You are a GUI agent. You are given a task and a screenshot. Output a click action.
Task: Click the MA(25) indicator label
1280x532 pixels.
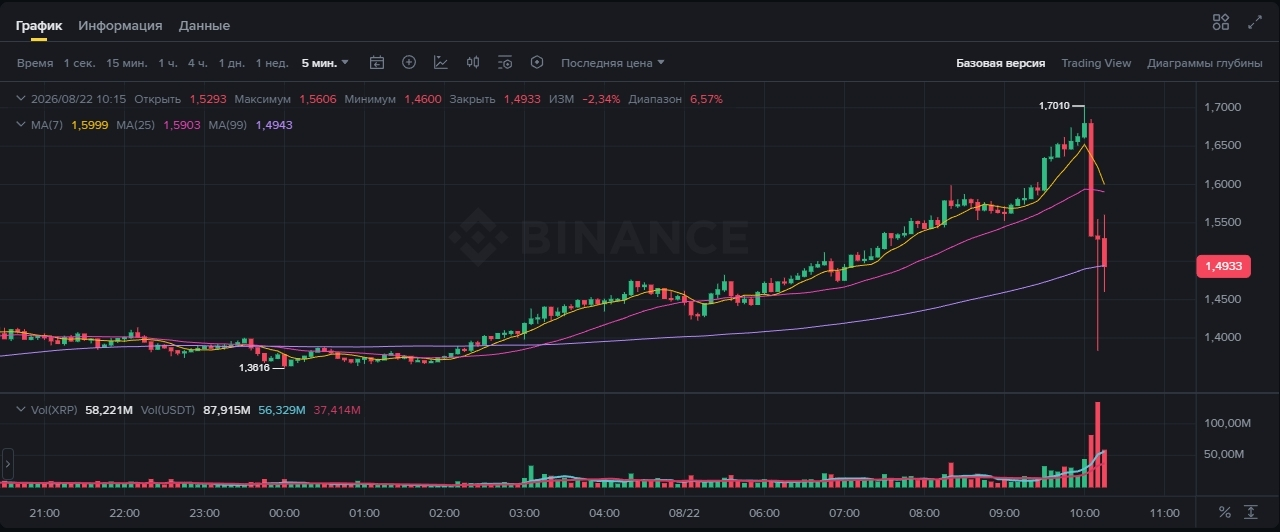[x=135, y=124]
